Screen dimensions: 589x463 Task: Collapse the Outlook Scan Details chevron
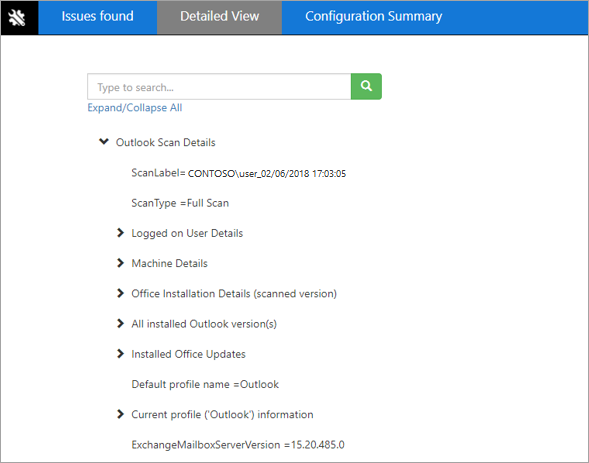104,142
